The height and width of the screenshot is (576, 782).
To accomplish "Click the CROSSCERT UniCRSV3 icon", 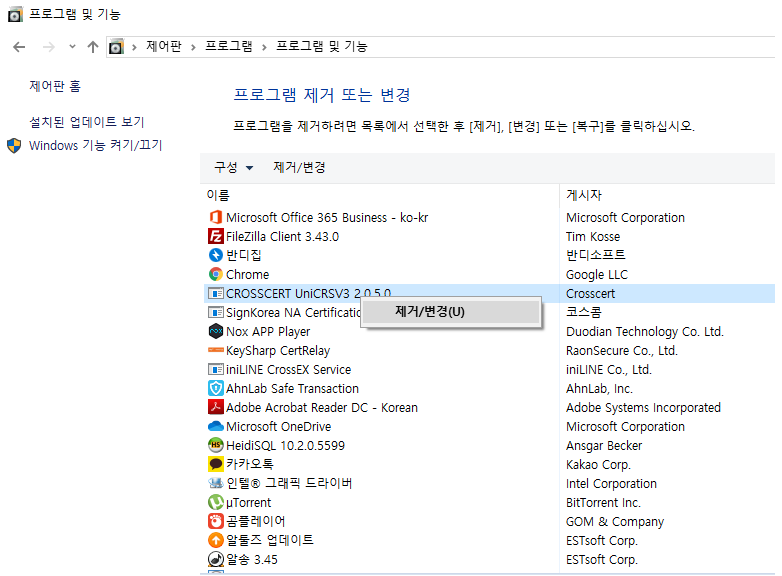I will click(x=215, y=293).
